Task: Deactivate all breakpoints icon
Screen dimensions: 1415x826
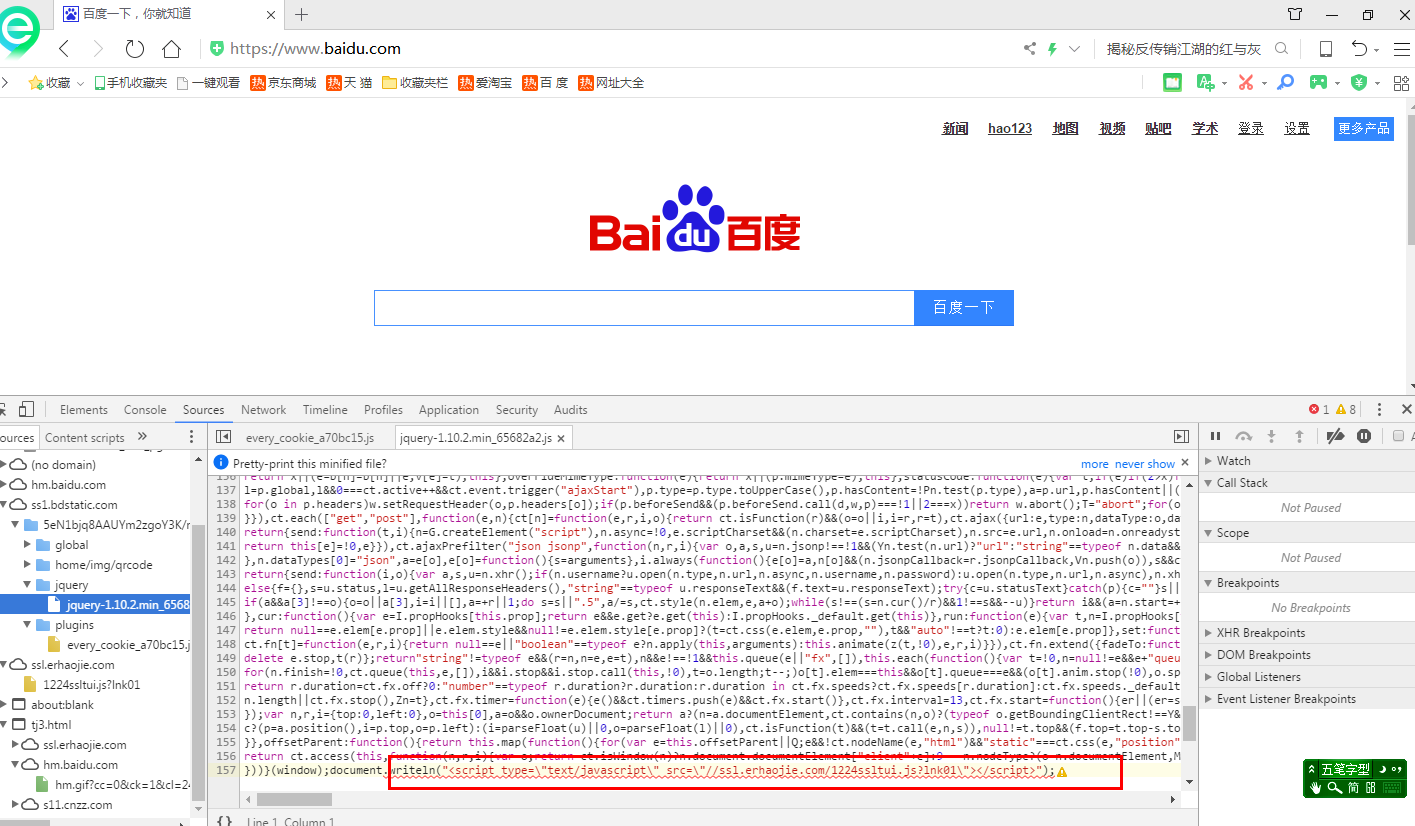Action: tap(1335, 436)
